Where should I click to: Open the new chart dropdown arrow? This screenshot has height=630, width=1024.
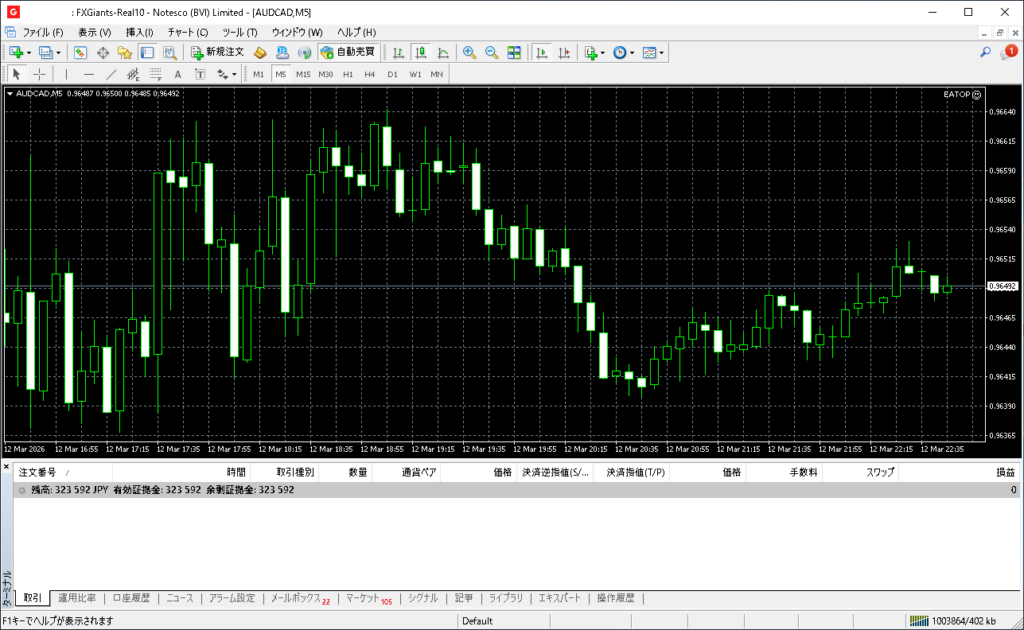pos(29,52)
